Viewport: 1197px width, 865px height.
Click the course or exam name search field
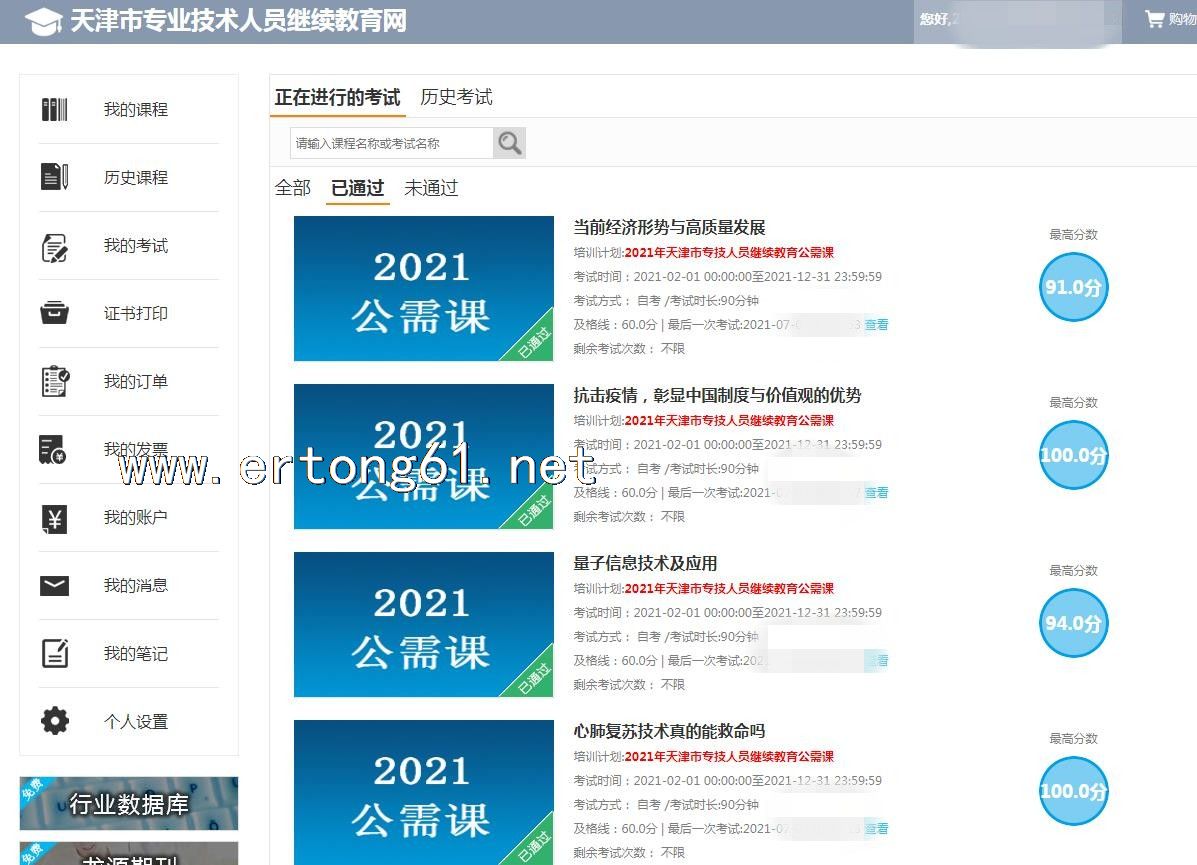click(391, 143)
